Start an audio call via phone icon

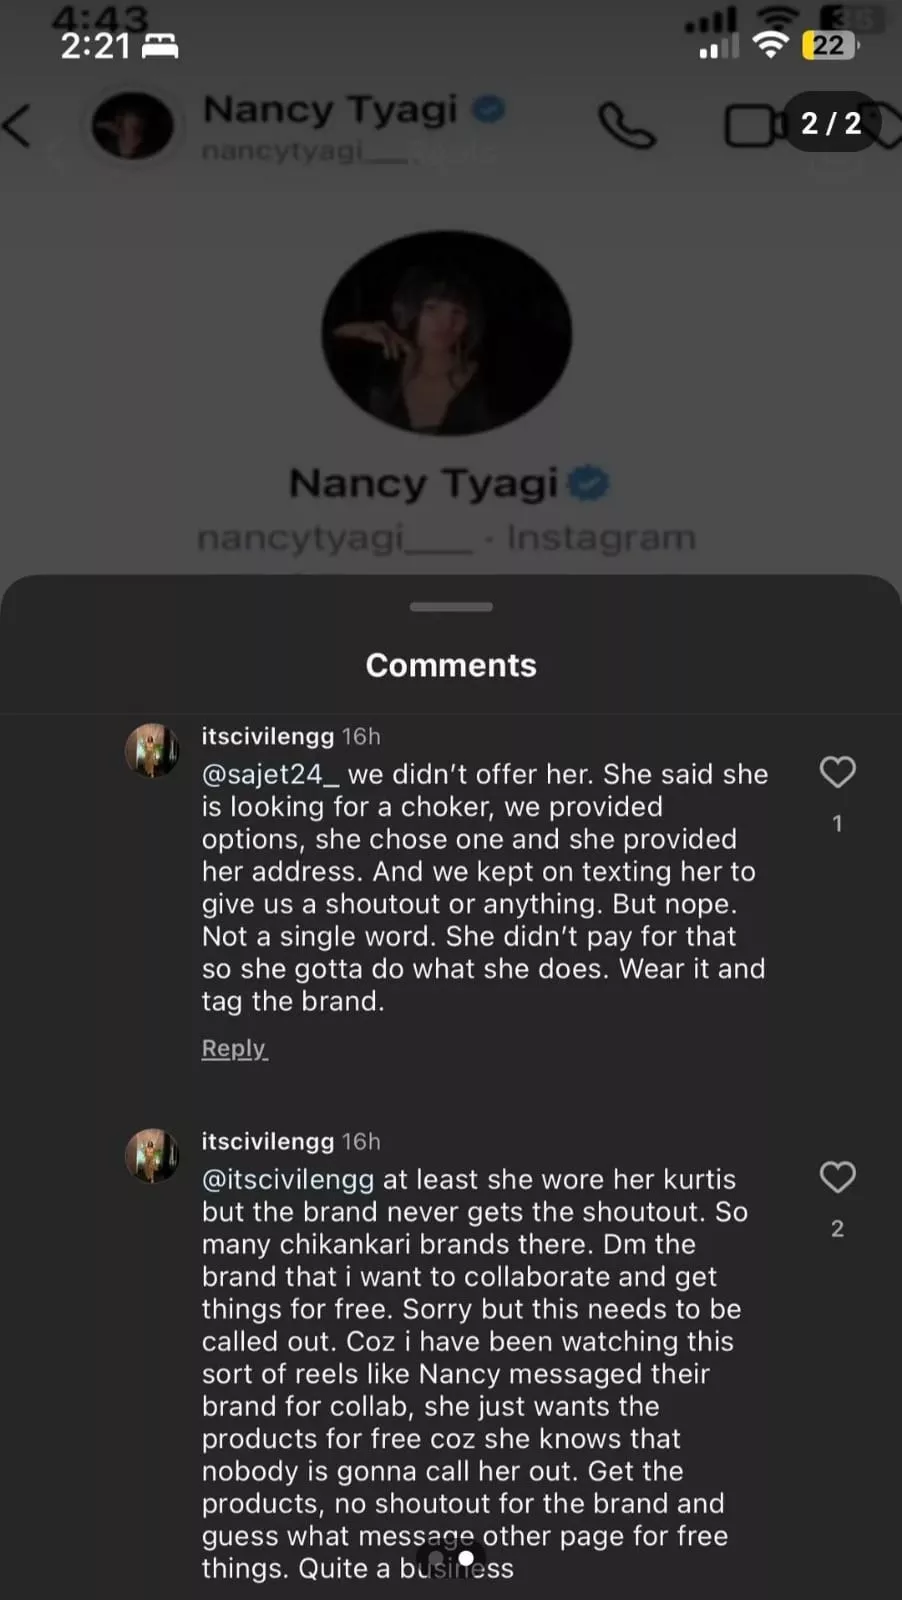tap(627, 126)
